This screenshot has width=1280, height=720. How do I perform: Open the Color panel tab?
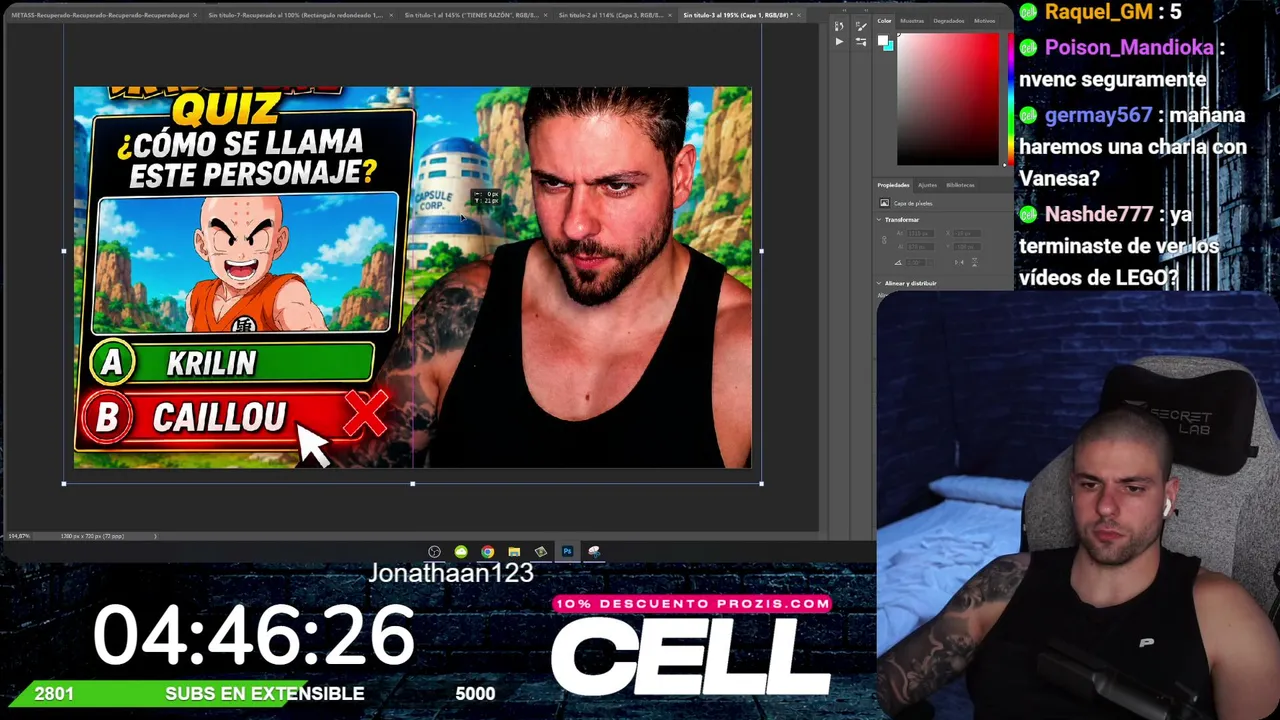pyautogui.click(x=885, y=20)
